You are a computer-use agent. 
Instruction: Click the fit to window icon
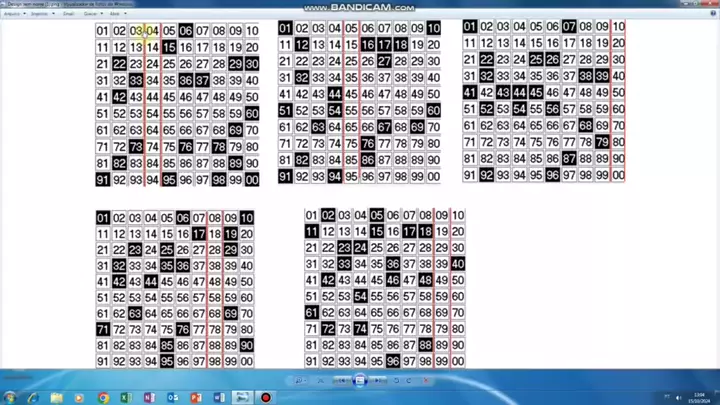319,381
